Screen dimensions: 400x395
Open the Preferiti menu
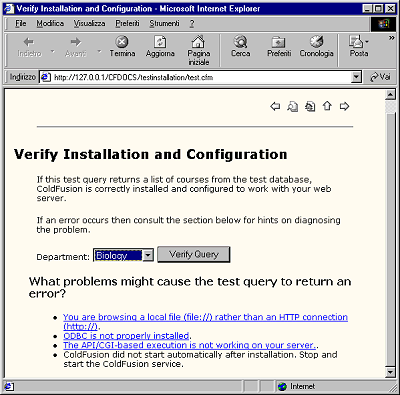(127, 23)
